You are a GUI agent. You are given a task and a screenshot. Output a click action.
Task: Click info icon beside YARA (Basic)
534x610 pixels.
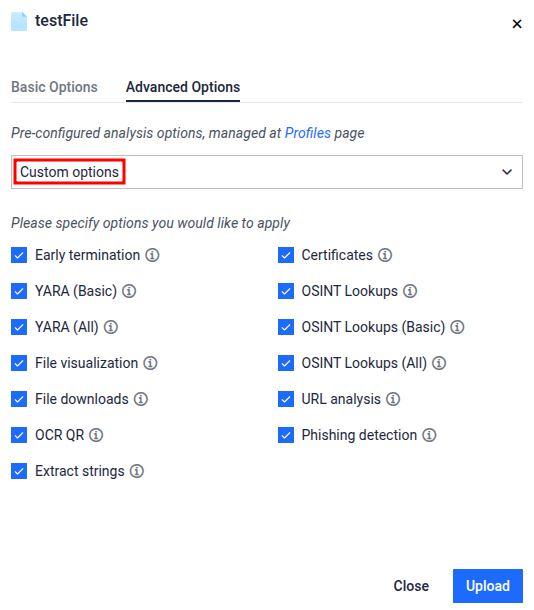[129, 291]
